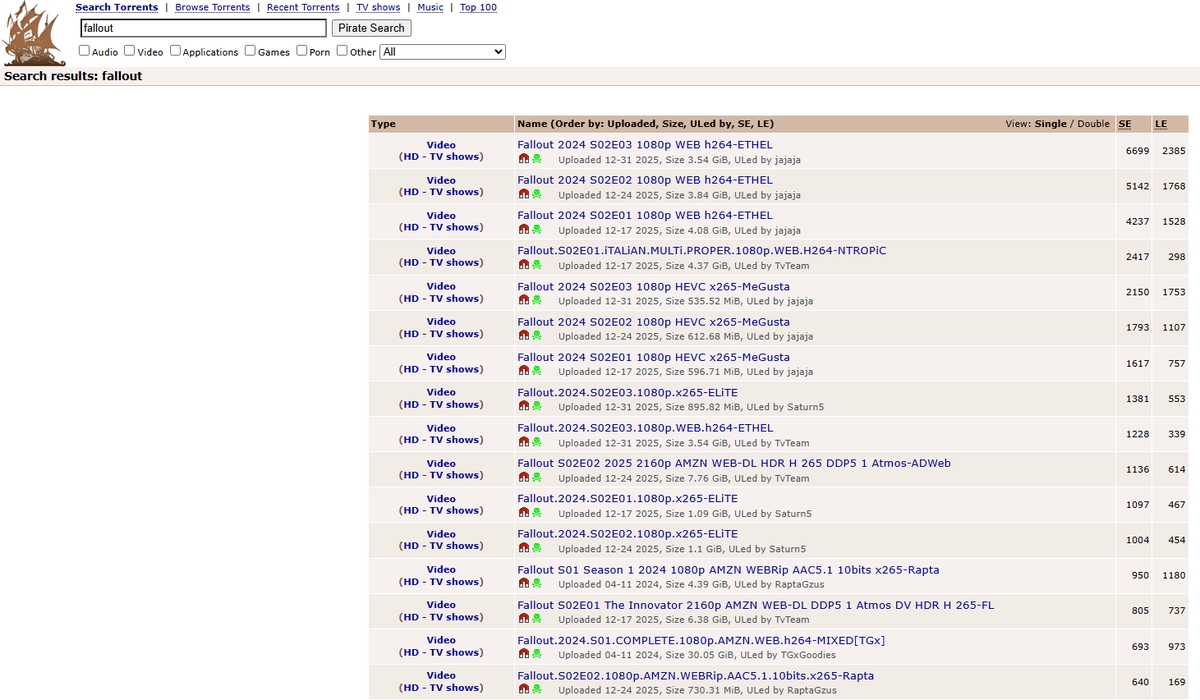Tick the Audio checkbox
The height and width of the screenshot is (700, 1200).
click(x=85, y=51)
